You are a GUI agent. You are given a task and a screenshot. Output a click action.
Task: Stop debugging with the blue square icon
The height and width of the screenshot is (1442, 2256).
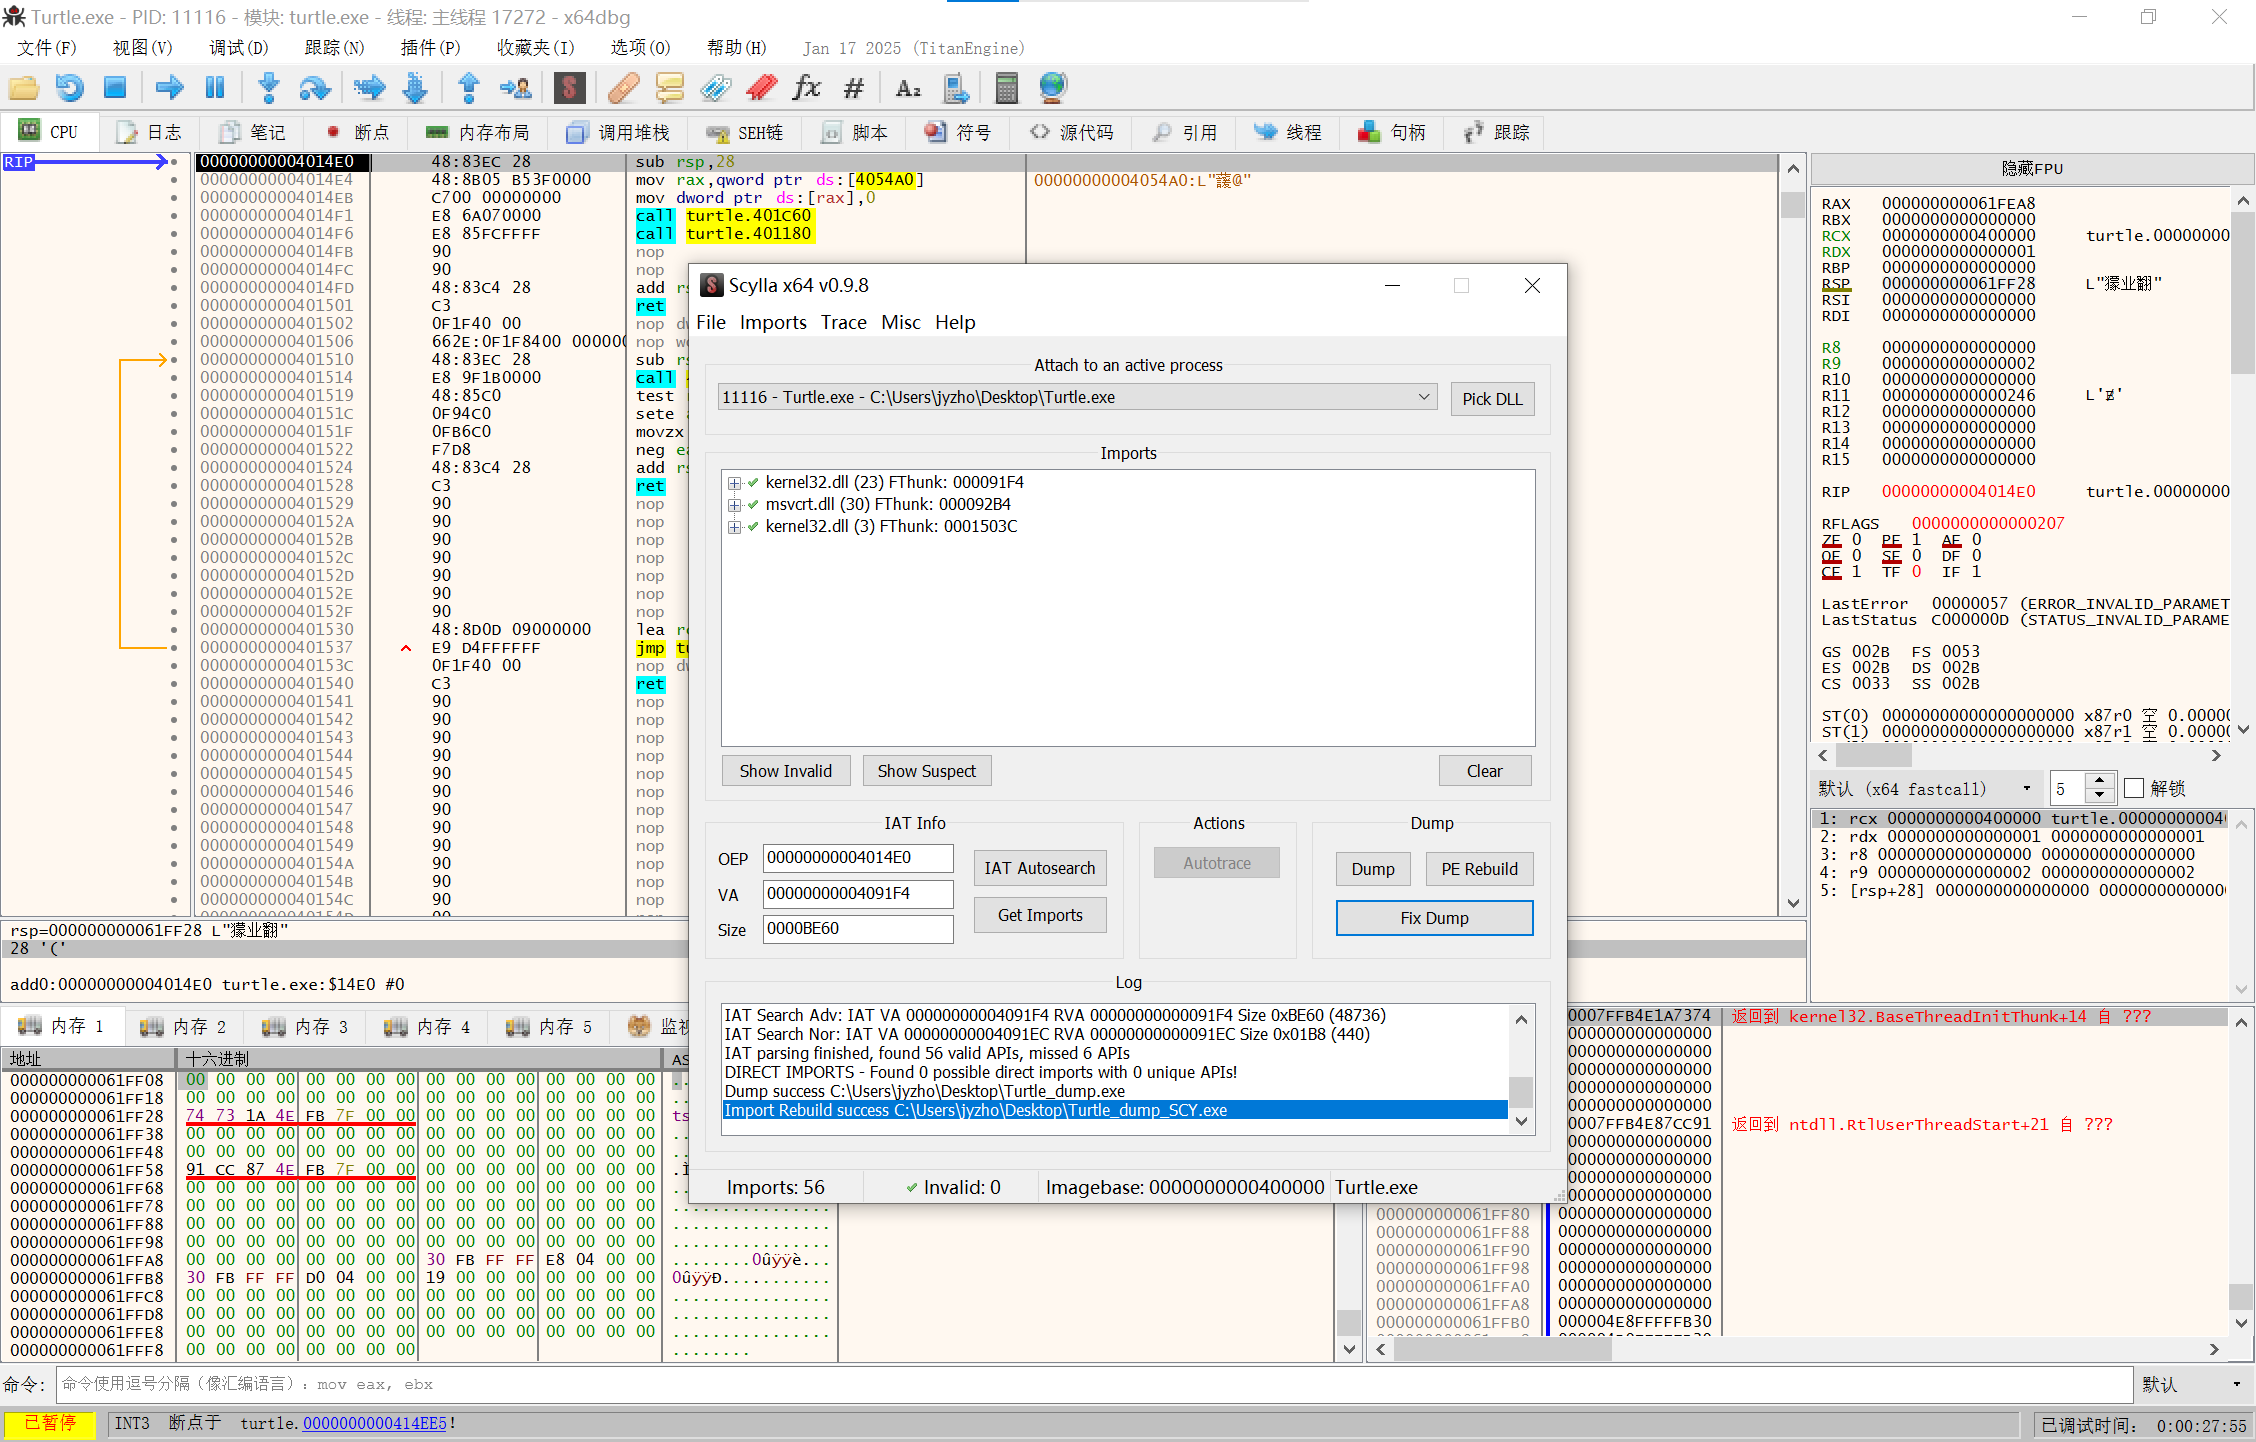115,88
